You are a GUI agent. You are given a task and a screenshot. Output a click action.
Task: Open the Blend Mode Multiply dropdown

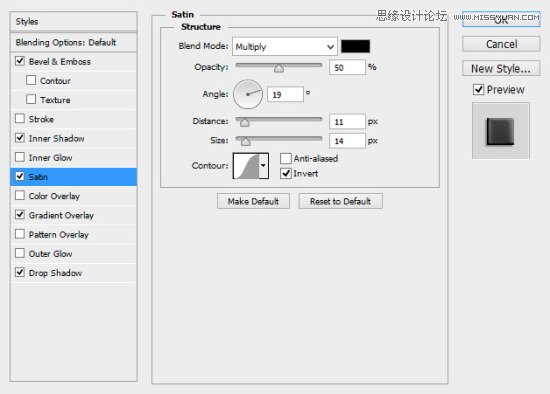click(x=285, y=47)
